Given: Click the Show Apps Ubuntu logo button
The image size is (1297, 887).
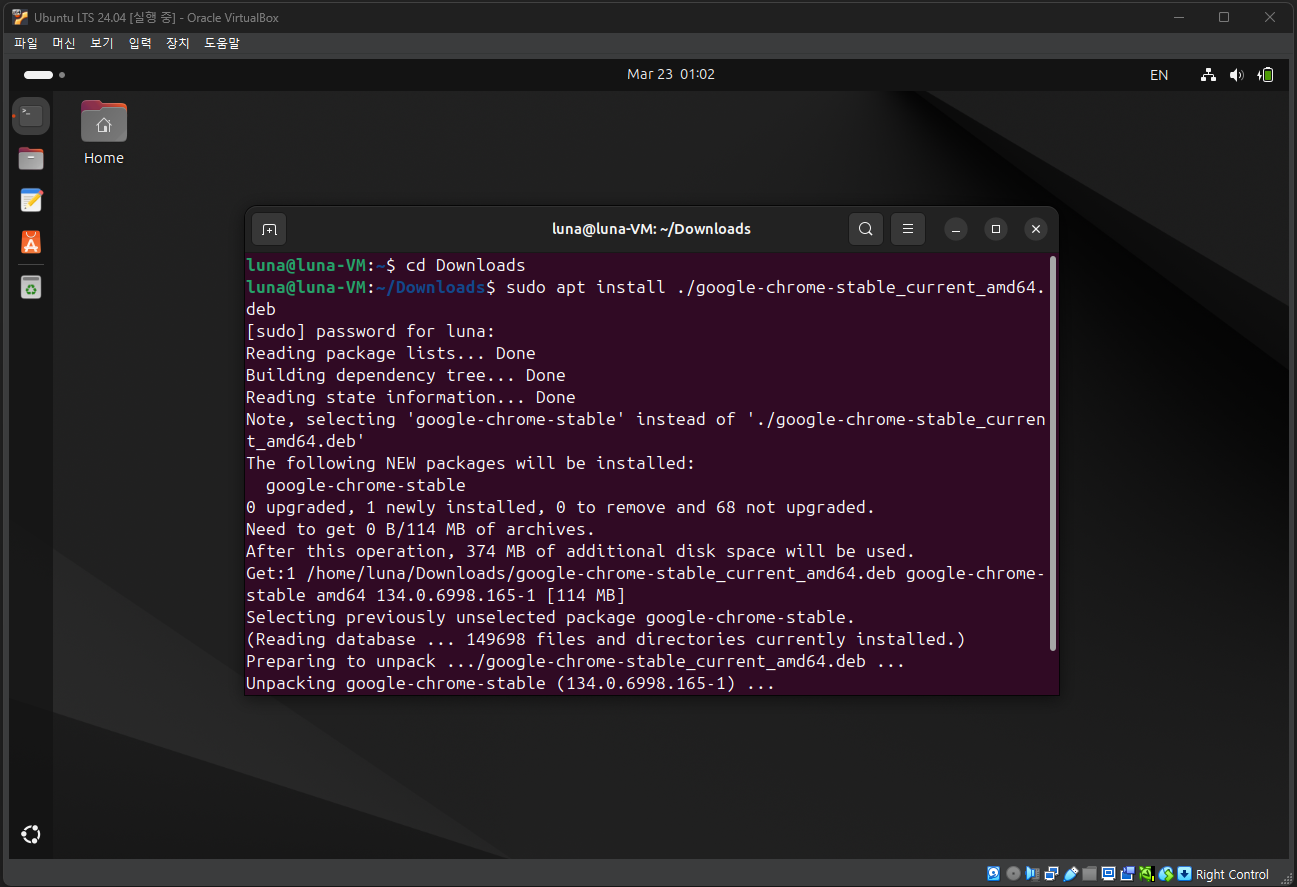Looking at the screenshot, I should coord(31,835).
